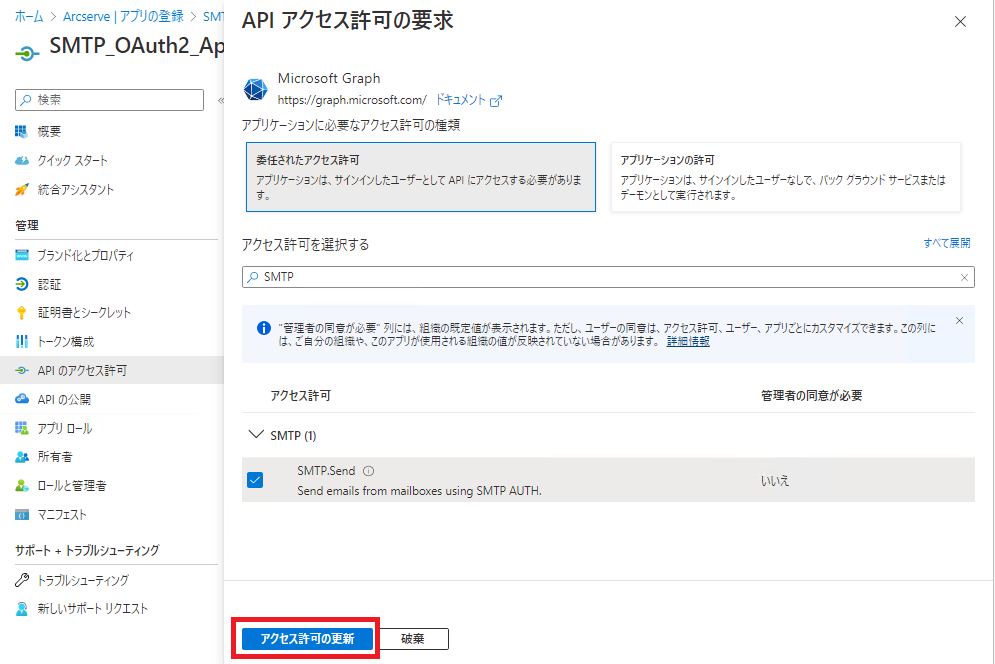Open トークン構成 menu item
Screen dimensions: 995x664
65,342
